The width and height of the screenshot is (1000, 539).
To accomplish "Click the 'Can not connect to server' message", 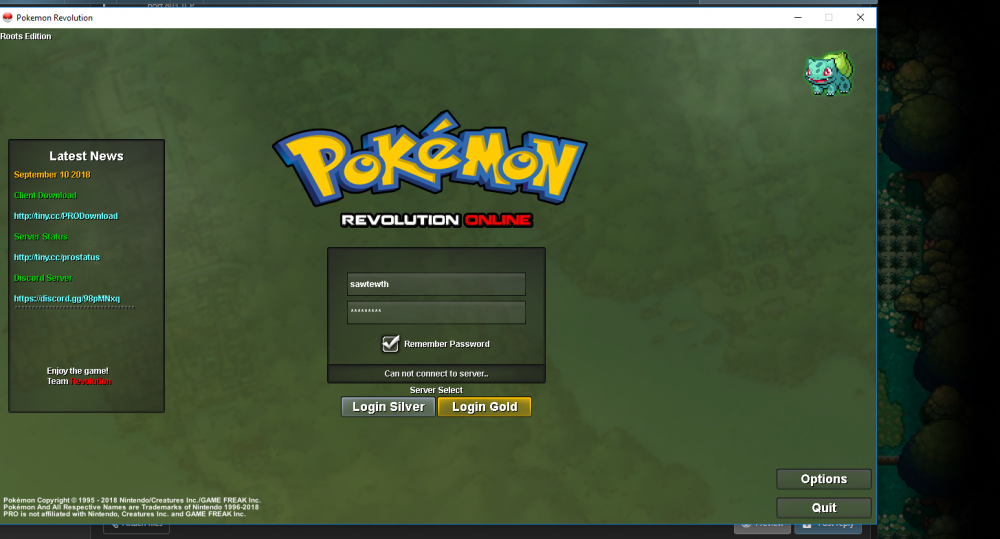I will (436, 374).
